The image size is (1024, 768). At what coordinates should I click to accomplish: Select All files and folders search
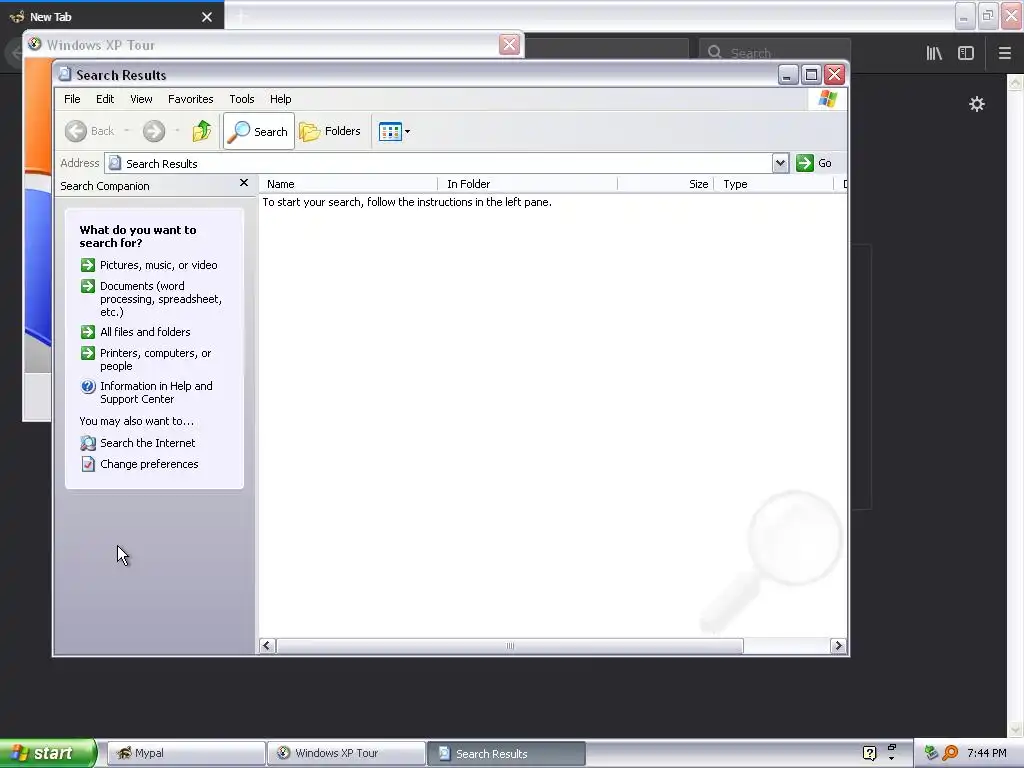[145, 332]
